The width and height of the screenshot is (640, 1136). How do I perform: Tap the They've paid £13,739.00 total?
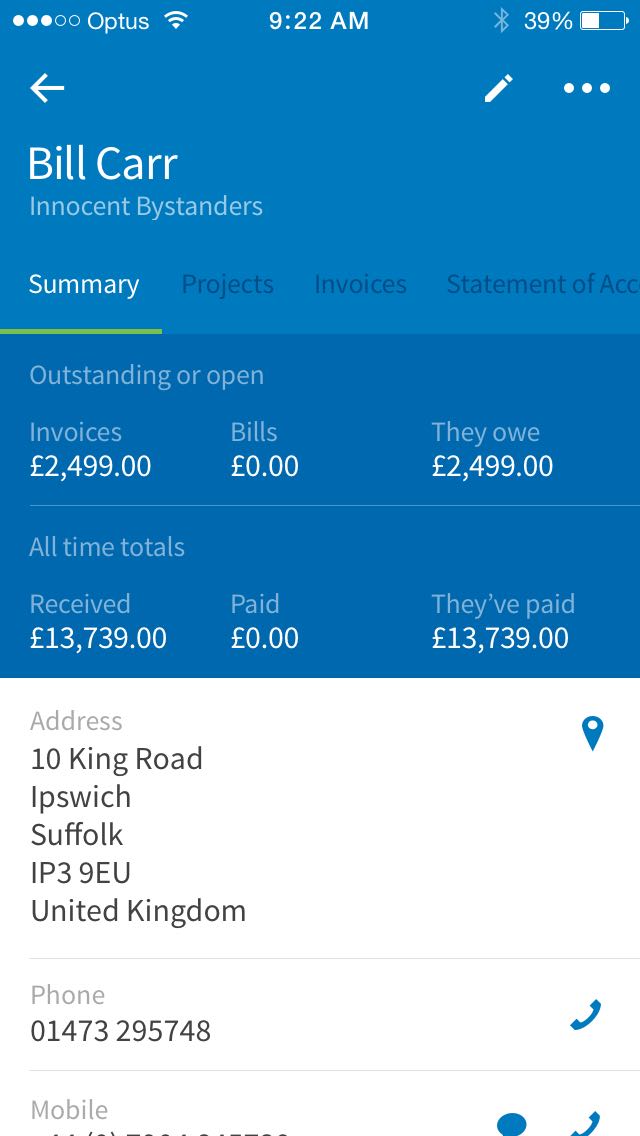coord(500,638)
